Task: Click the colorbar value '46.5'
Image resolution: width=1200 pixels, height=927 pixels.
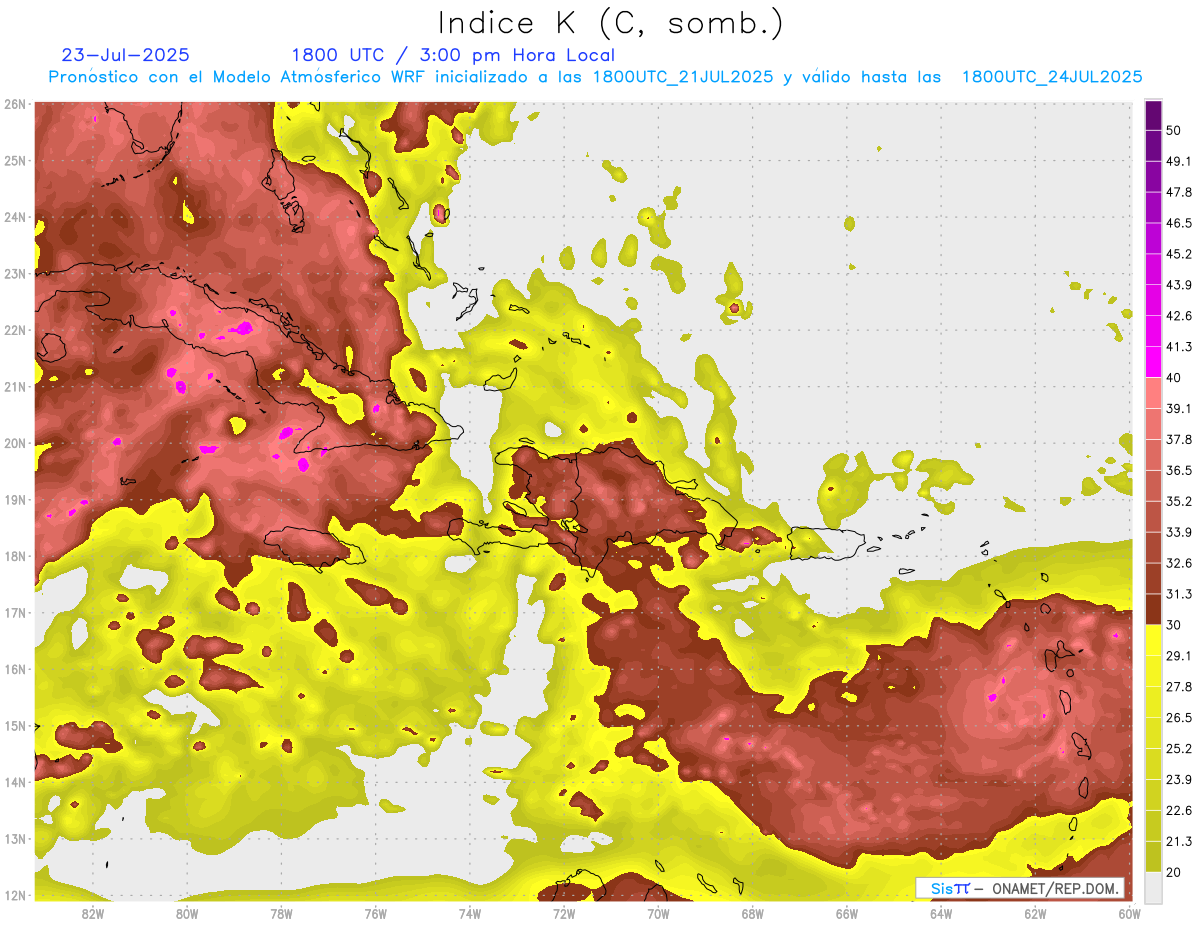Action: click(x=1178, y=223)
